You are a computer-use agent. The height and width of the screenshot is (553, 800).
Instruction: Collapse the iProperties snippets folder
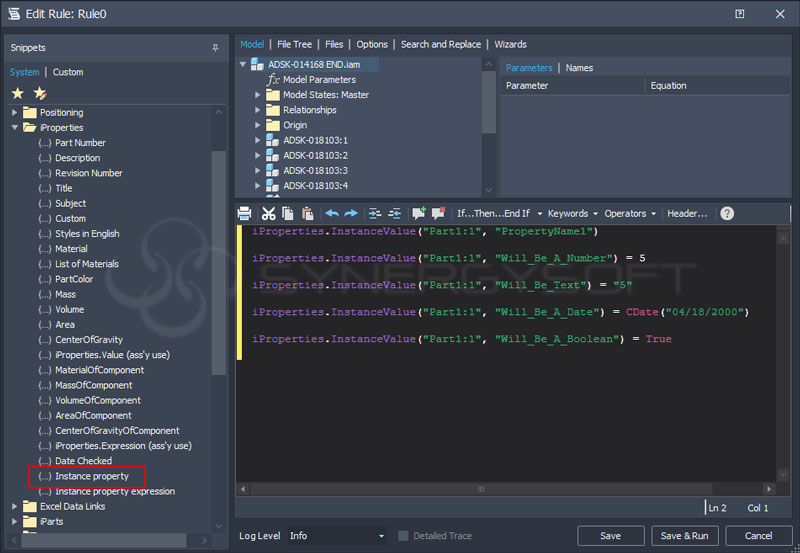click(x=16, y=128)
